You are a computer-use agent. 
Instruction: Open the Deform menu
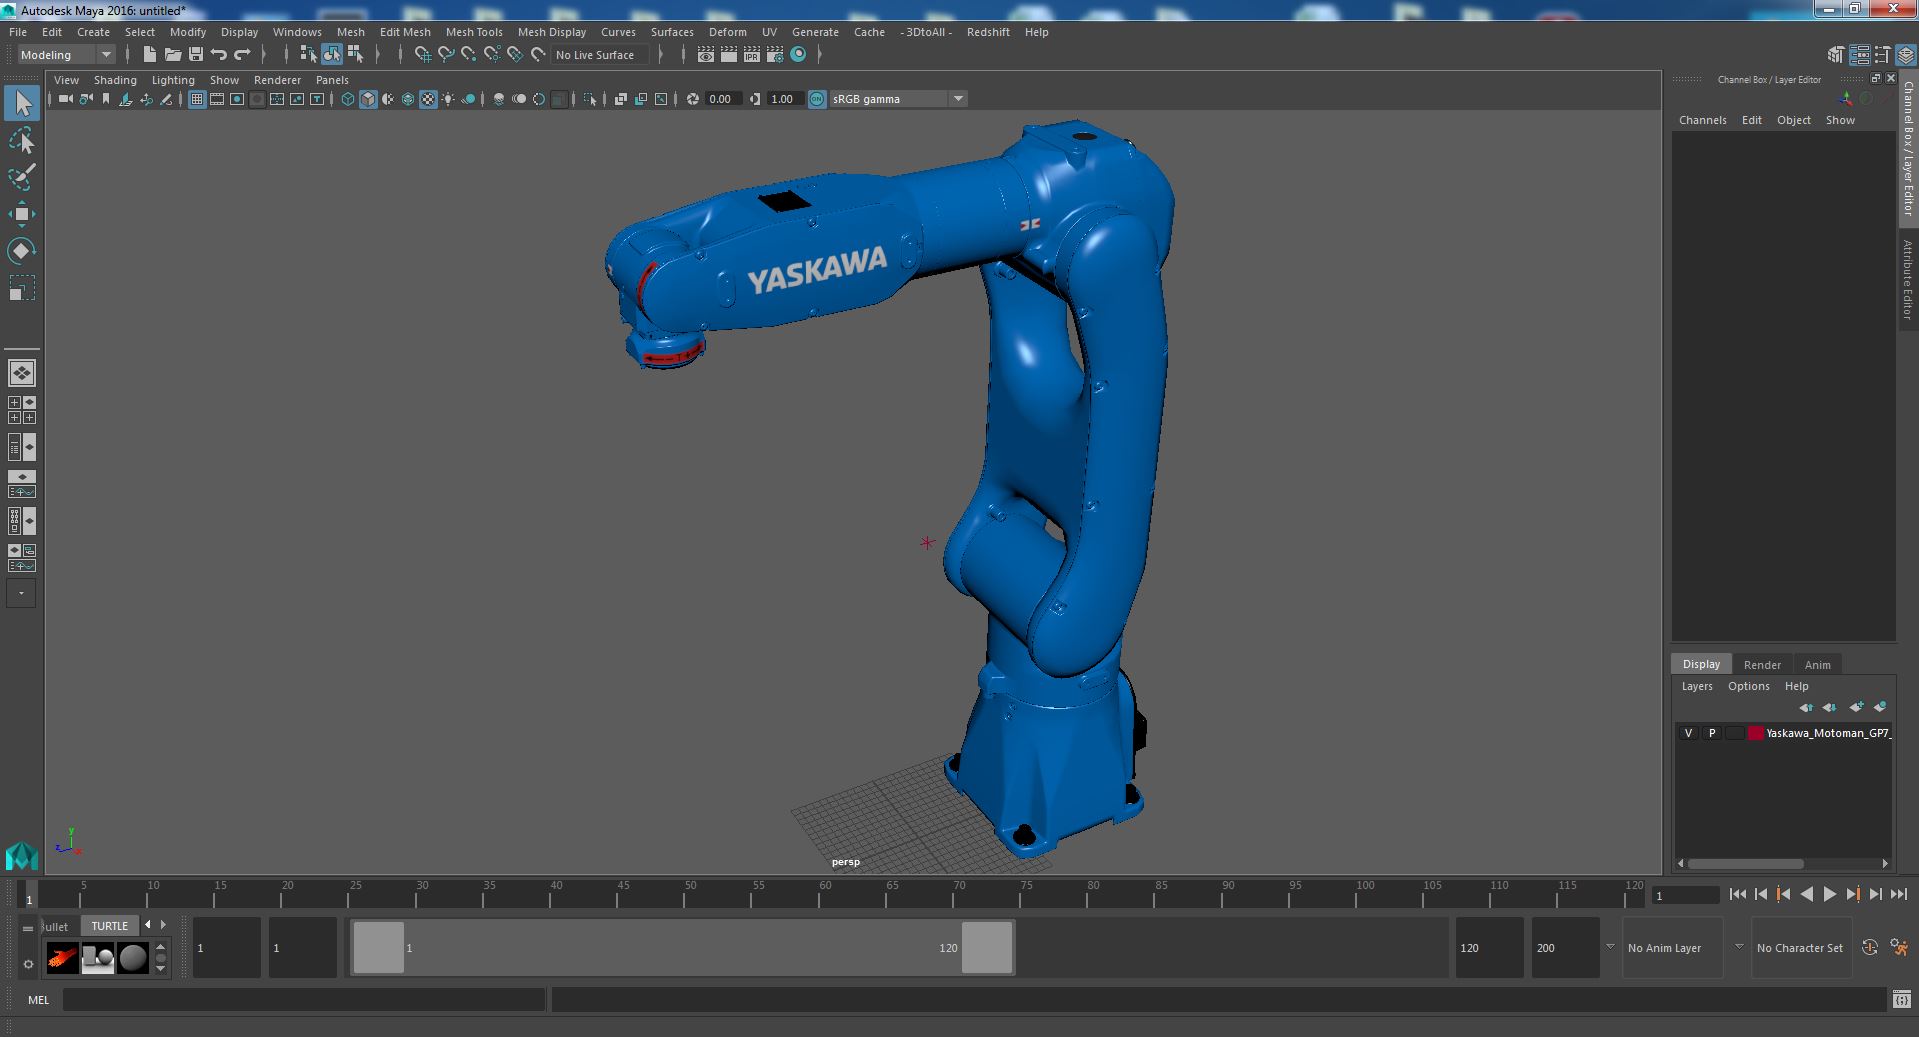(x=727, y=32)
